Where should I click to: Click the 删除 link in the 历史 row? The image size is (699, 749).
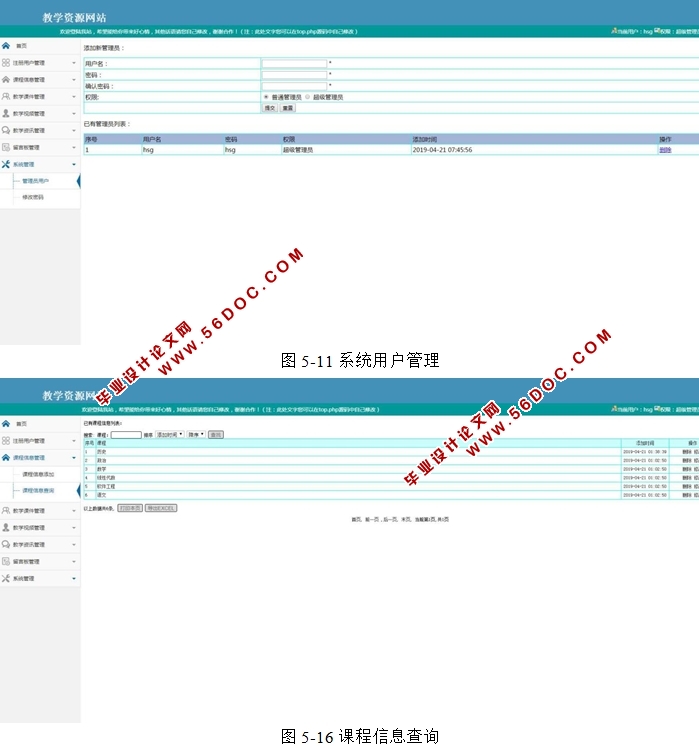[687, 452]
